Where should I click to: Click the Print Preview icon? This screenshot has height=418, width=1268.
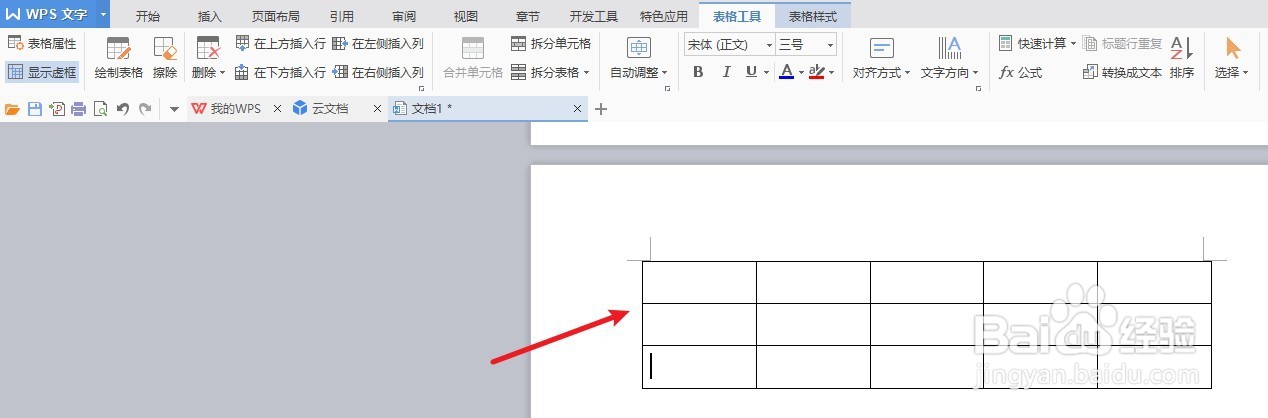tap(100, 109)
